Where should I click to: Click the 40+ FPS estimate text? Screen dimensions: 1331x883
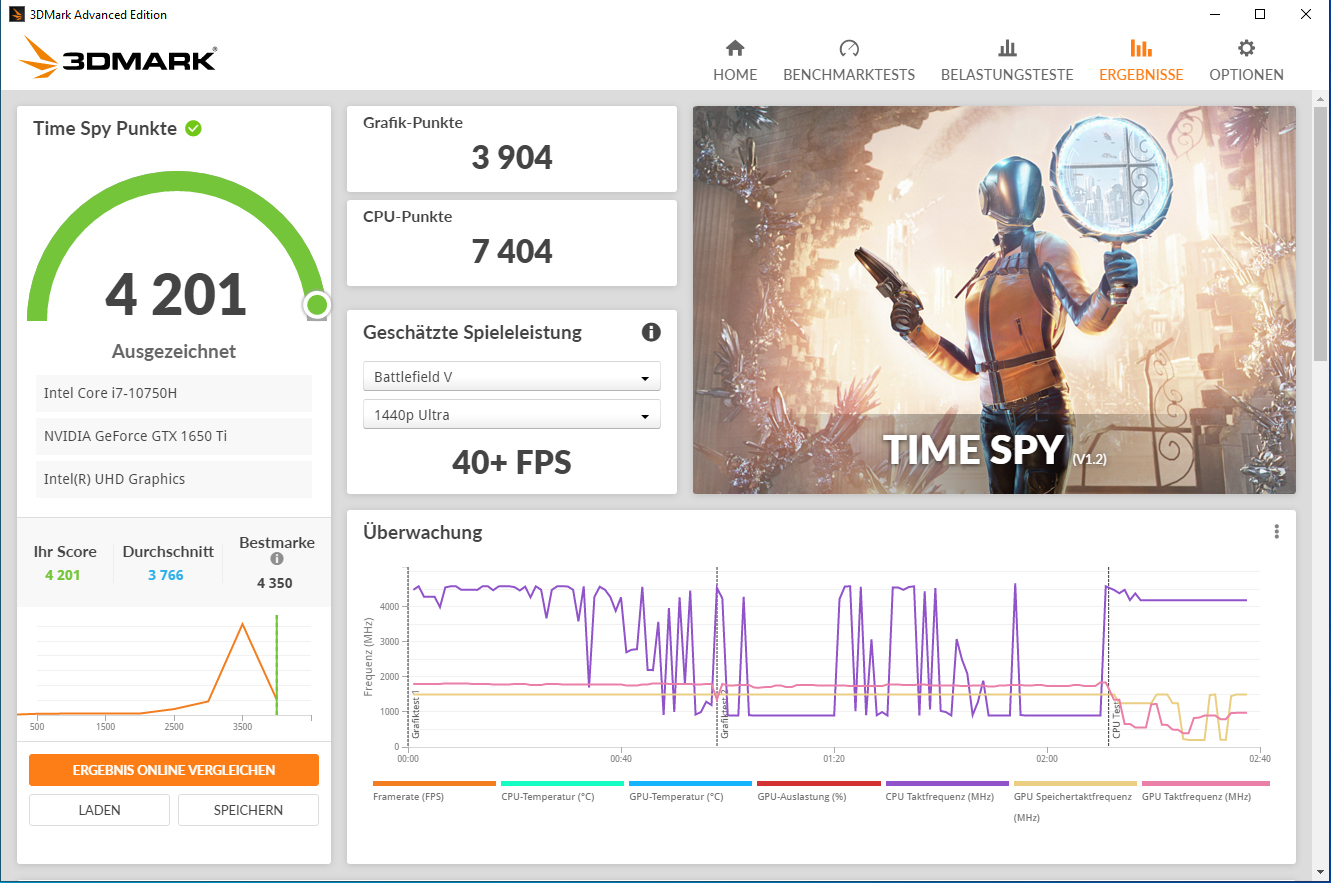(x=512, y=462)
